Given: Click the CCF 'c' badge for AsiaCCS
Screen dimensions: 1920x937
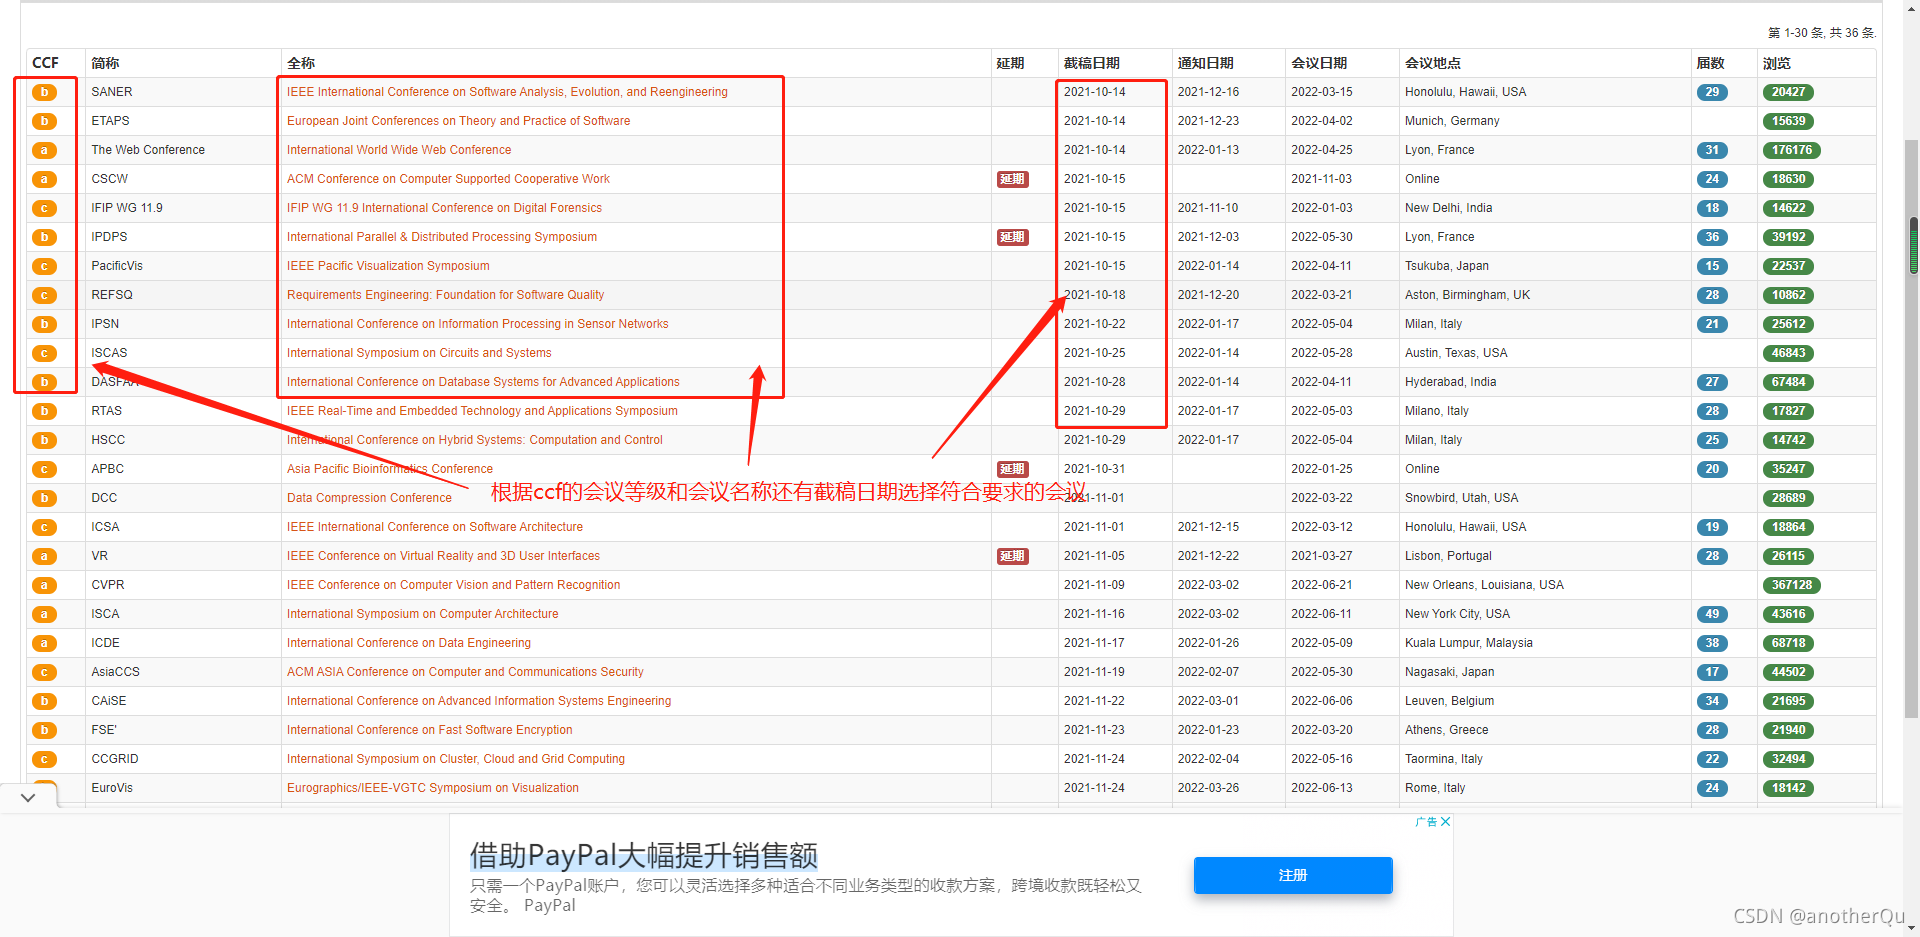Looking at the screenshot, I should 44,672.
